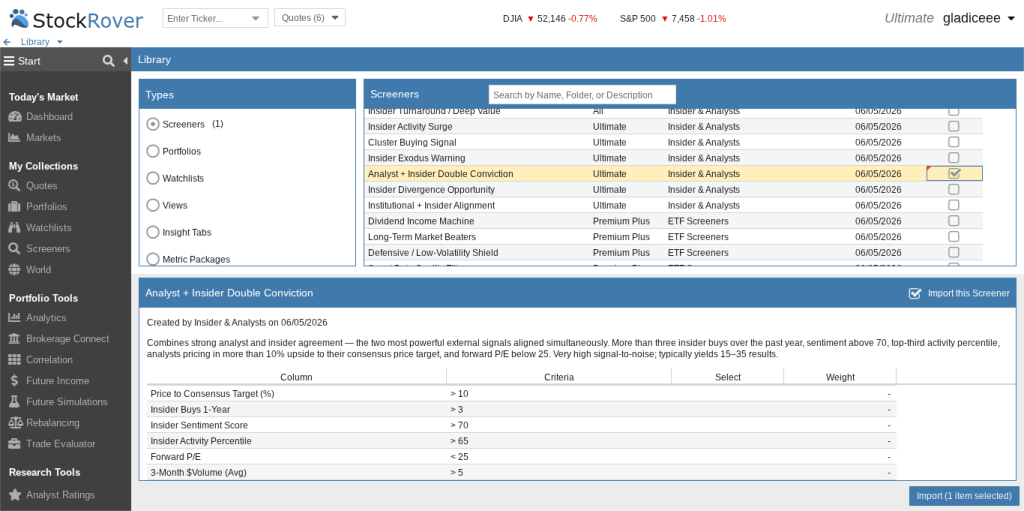Screen dimensions: 1024x511
Task: Select the Watchlists radio button
Action: [153, 178]
